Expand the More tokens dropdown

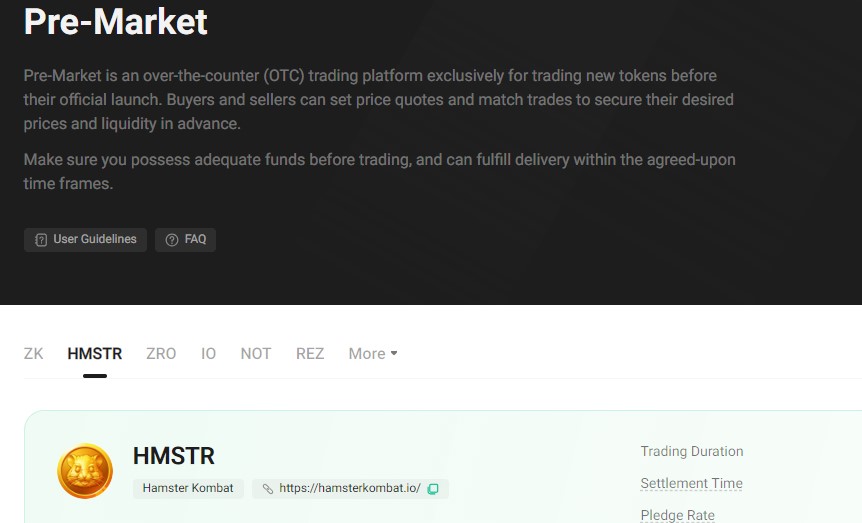tap(373, 354)
